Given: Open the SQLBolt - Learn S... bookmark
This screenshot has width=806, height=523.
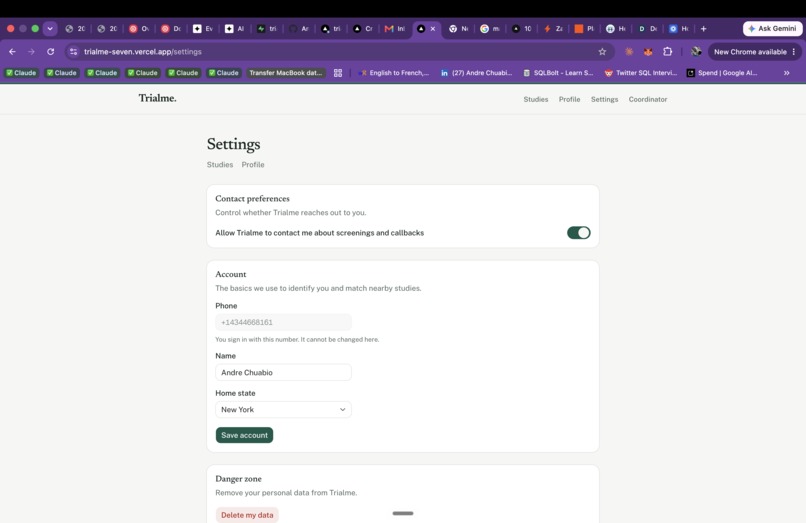Looking at the screenshot, I should 558,73.
